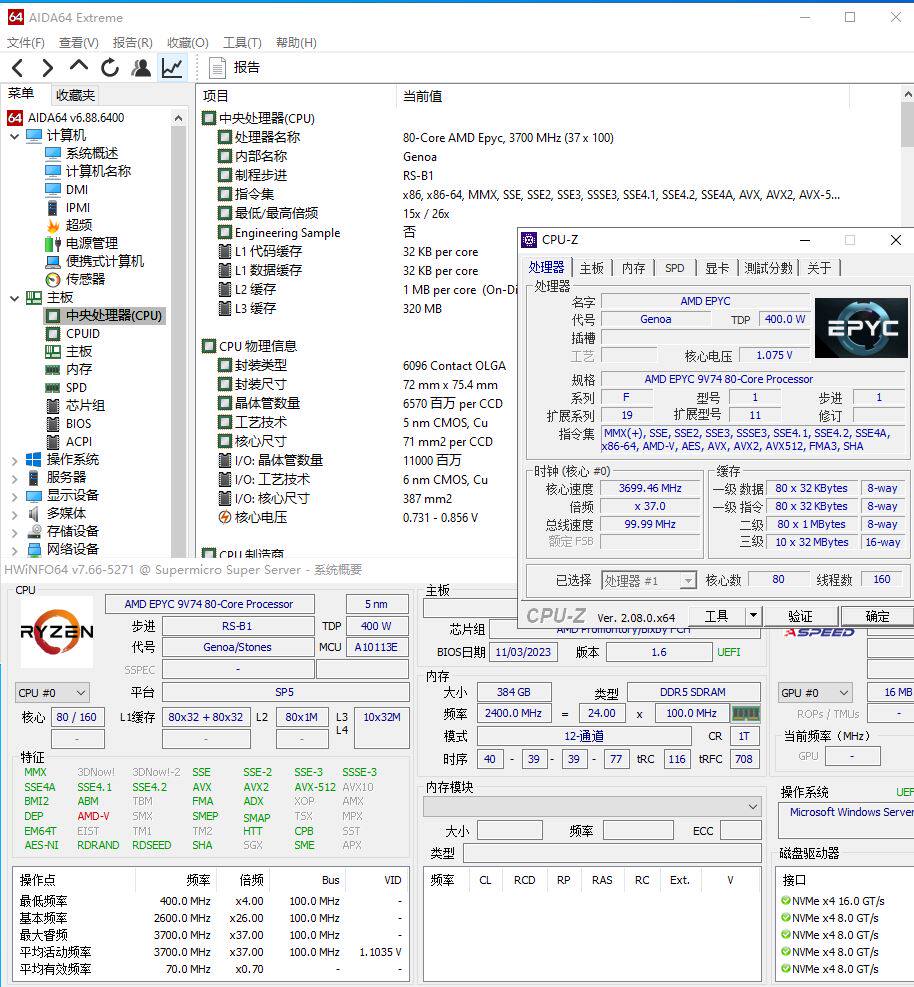The height and width of the screenshot is (987, 914).
Task: Close the CPU-Z window
Action: (x=896, y=240)
